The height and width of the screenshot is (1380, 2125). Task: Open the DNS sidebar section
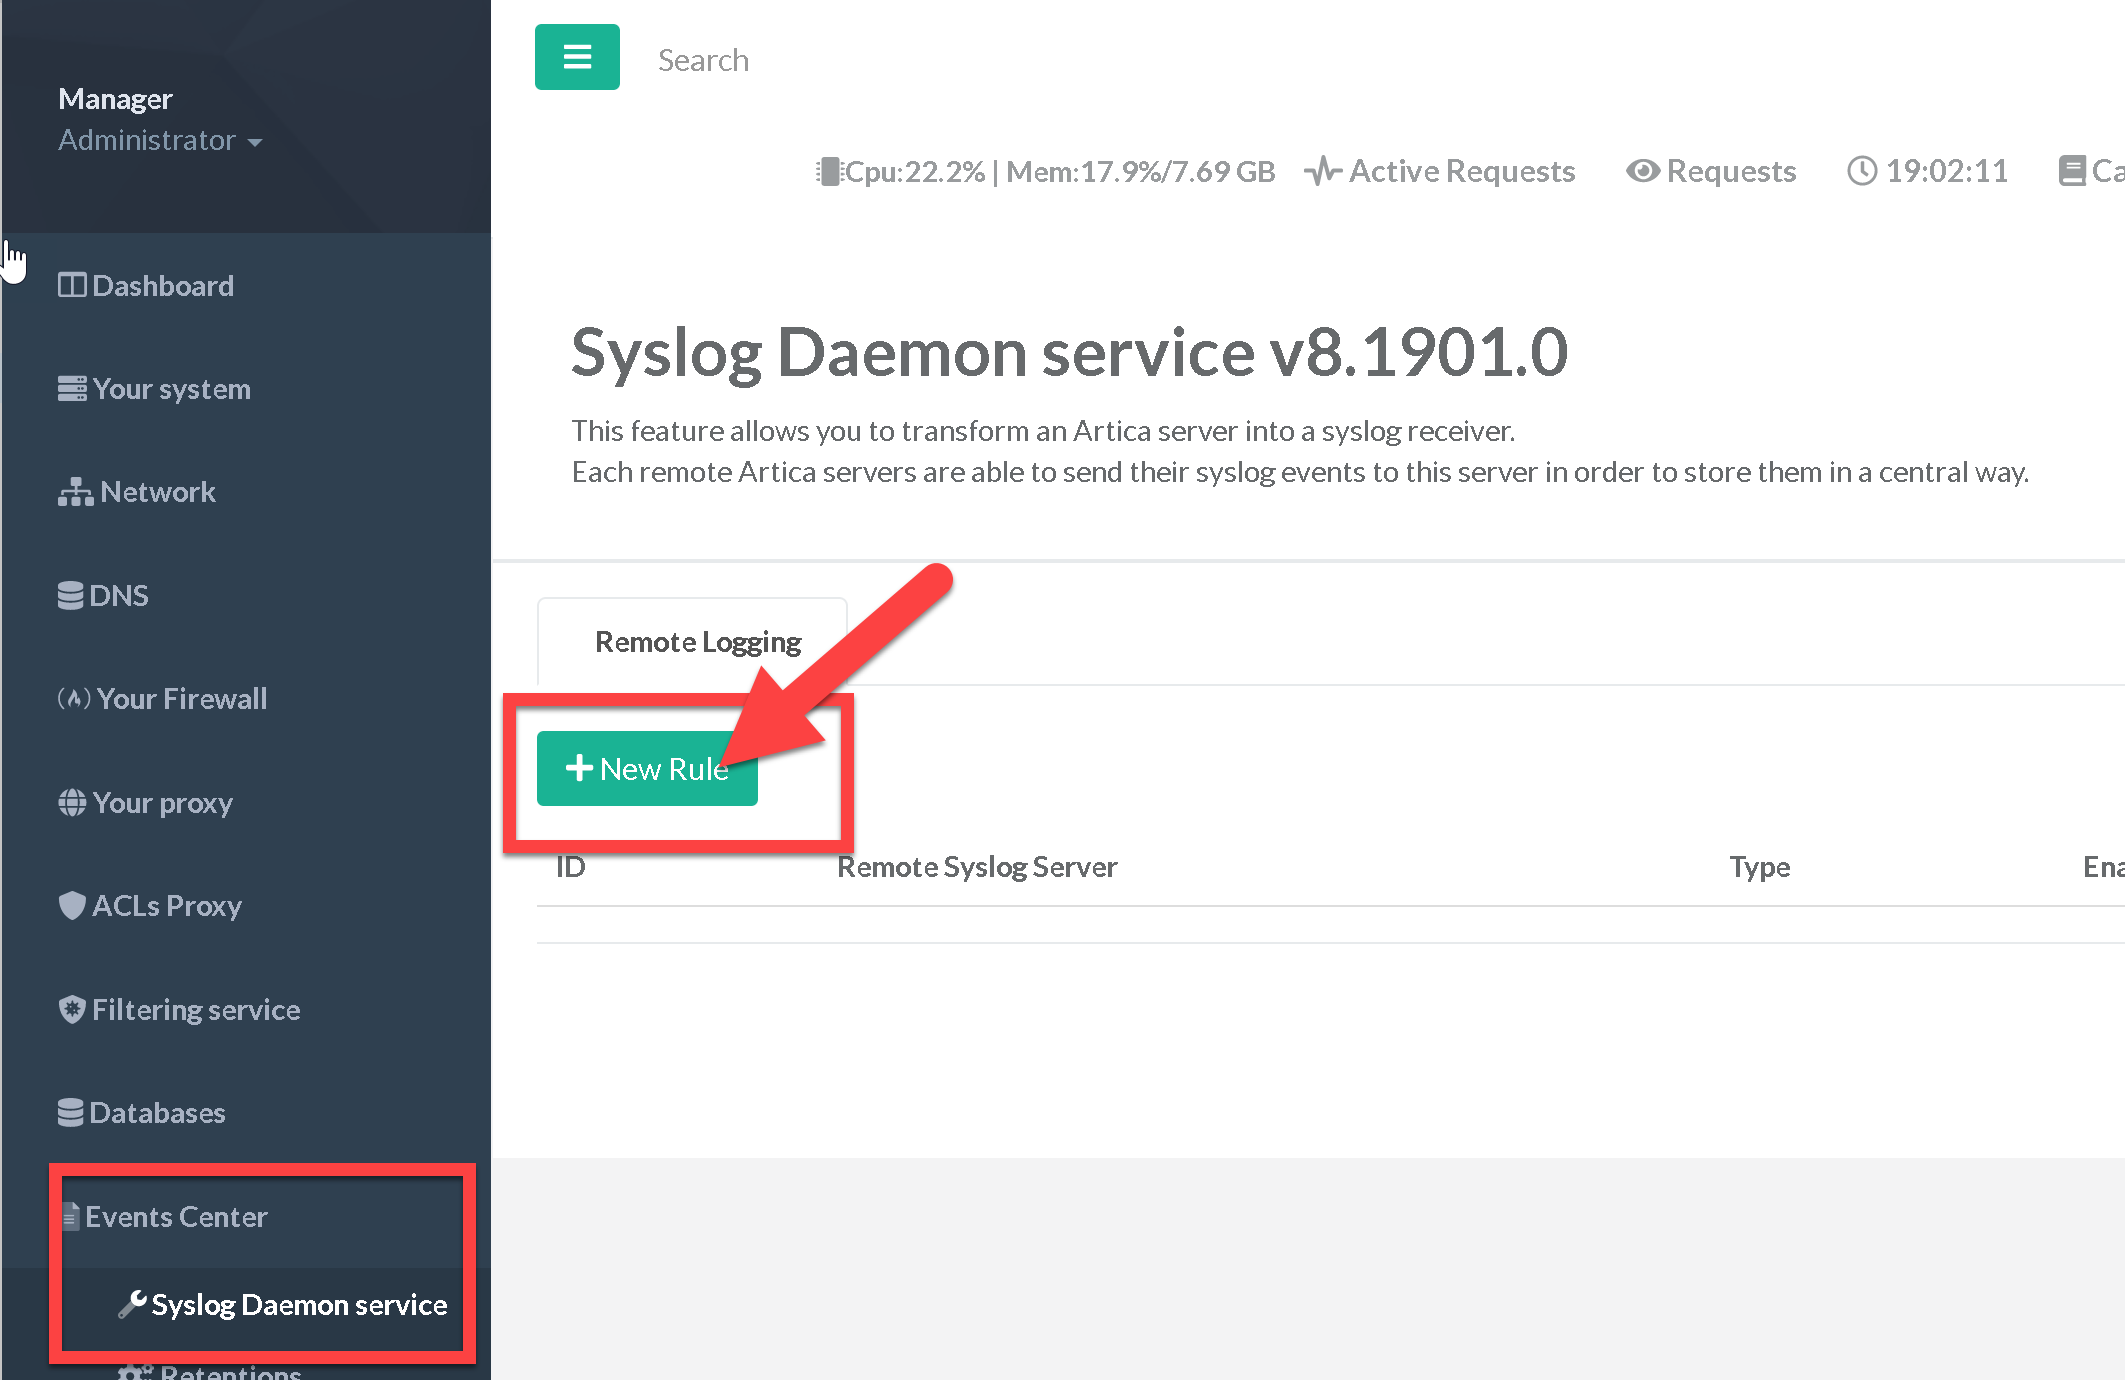pos(103,596)
